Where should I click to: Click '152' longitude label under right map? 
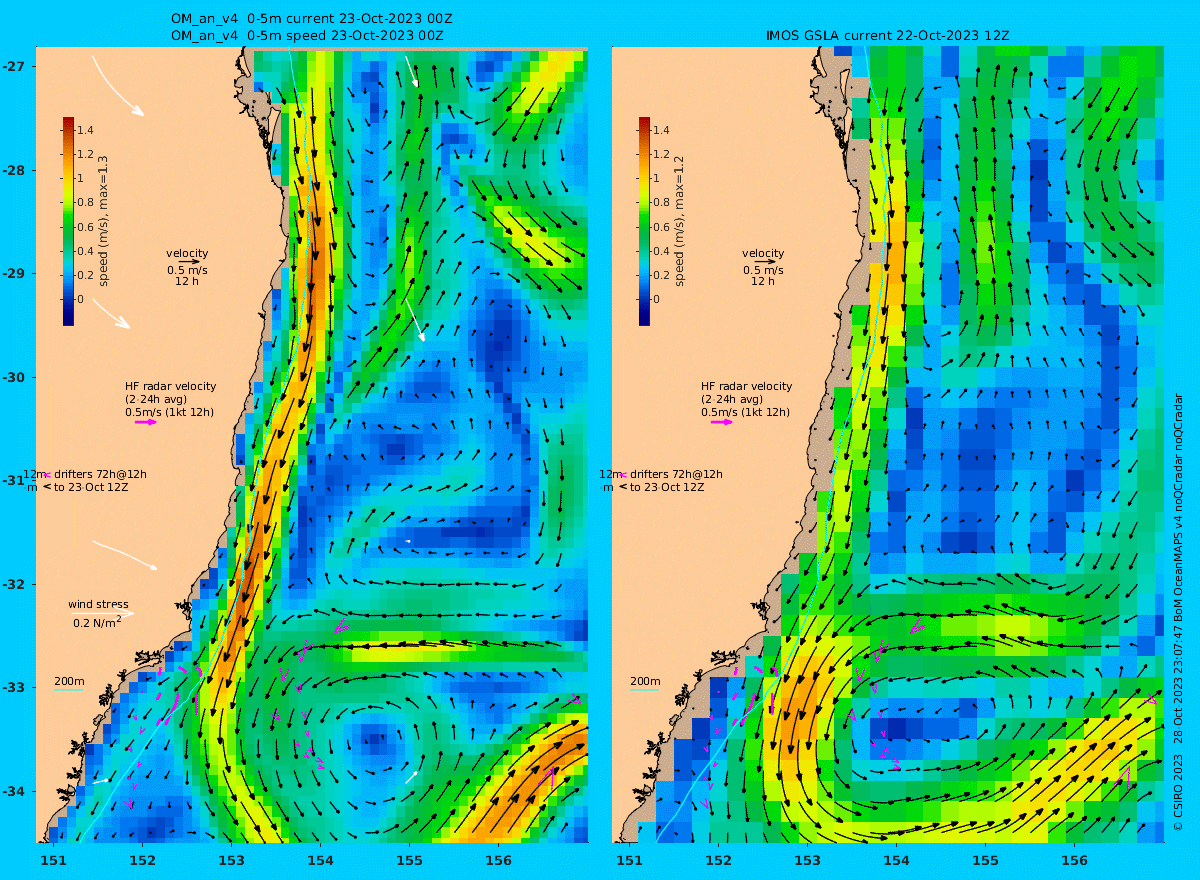tap(718, 860)
